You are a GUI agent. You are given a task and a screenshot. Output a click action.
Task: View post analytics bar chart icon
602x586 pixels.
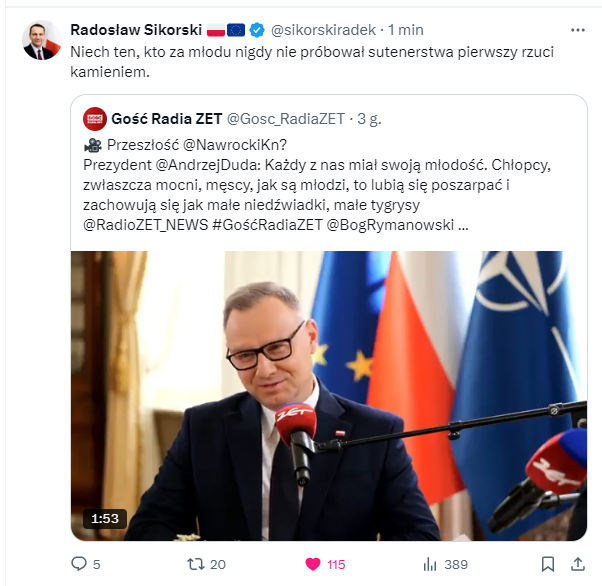[430, 564]
